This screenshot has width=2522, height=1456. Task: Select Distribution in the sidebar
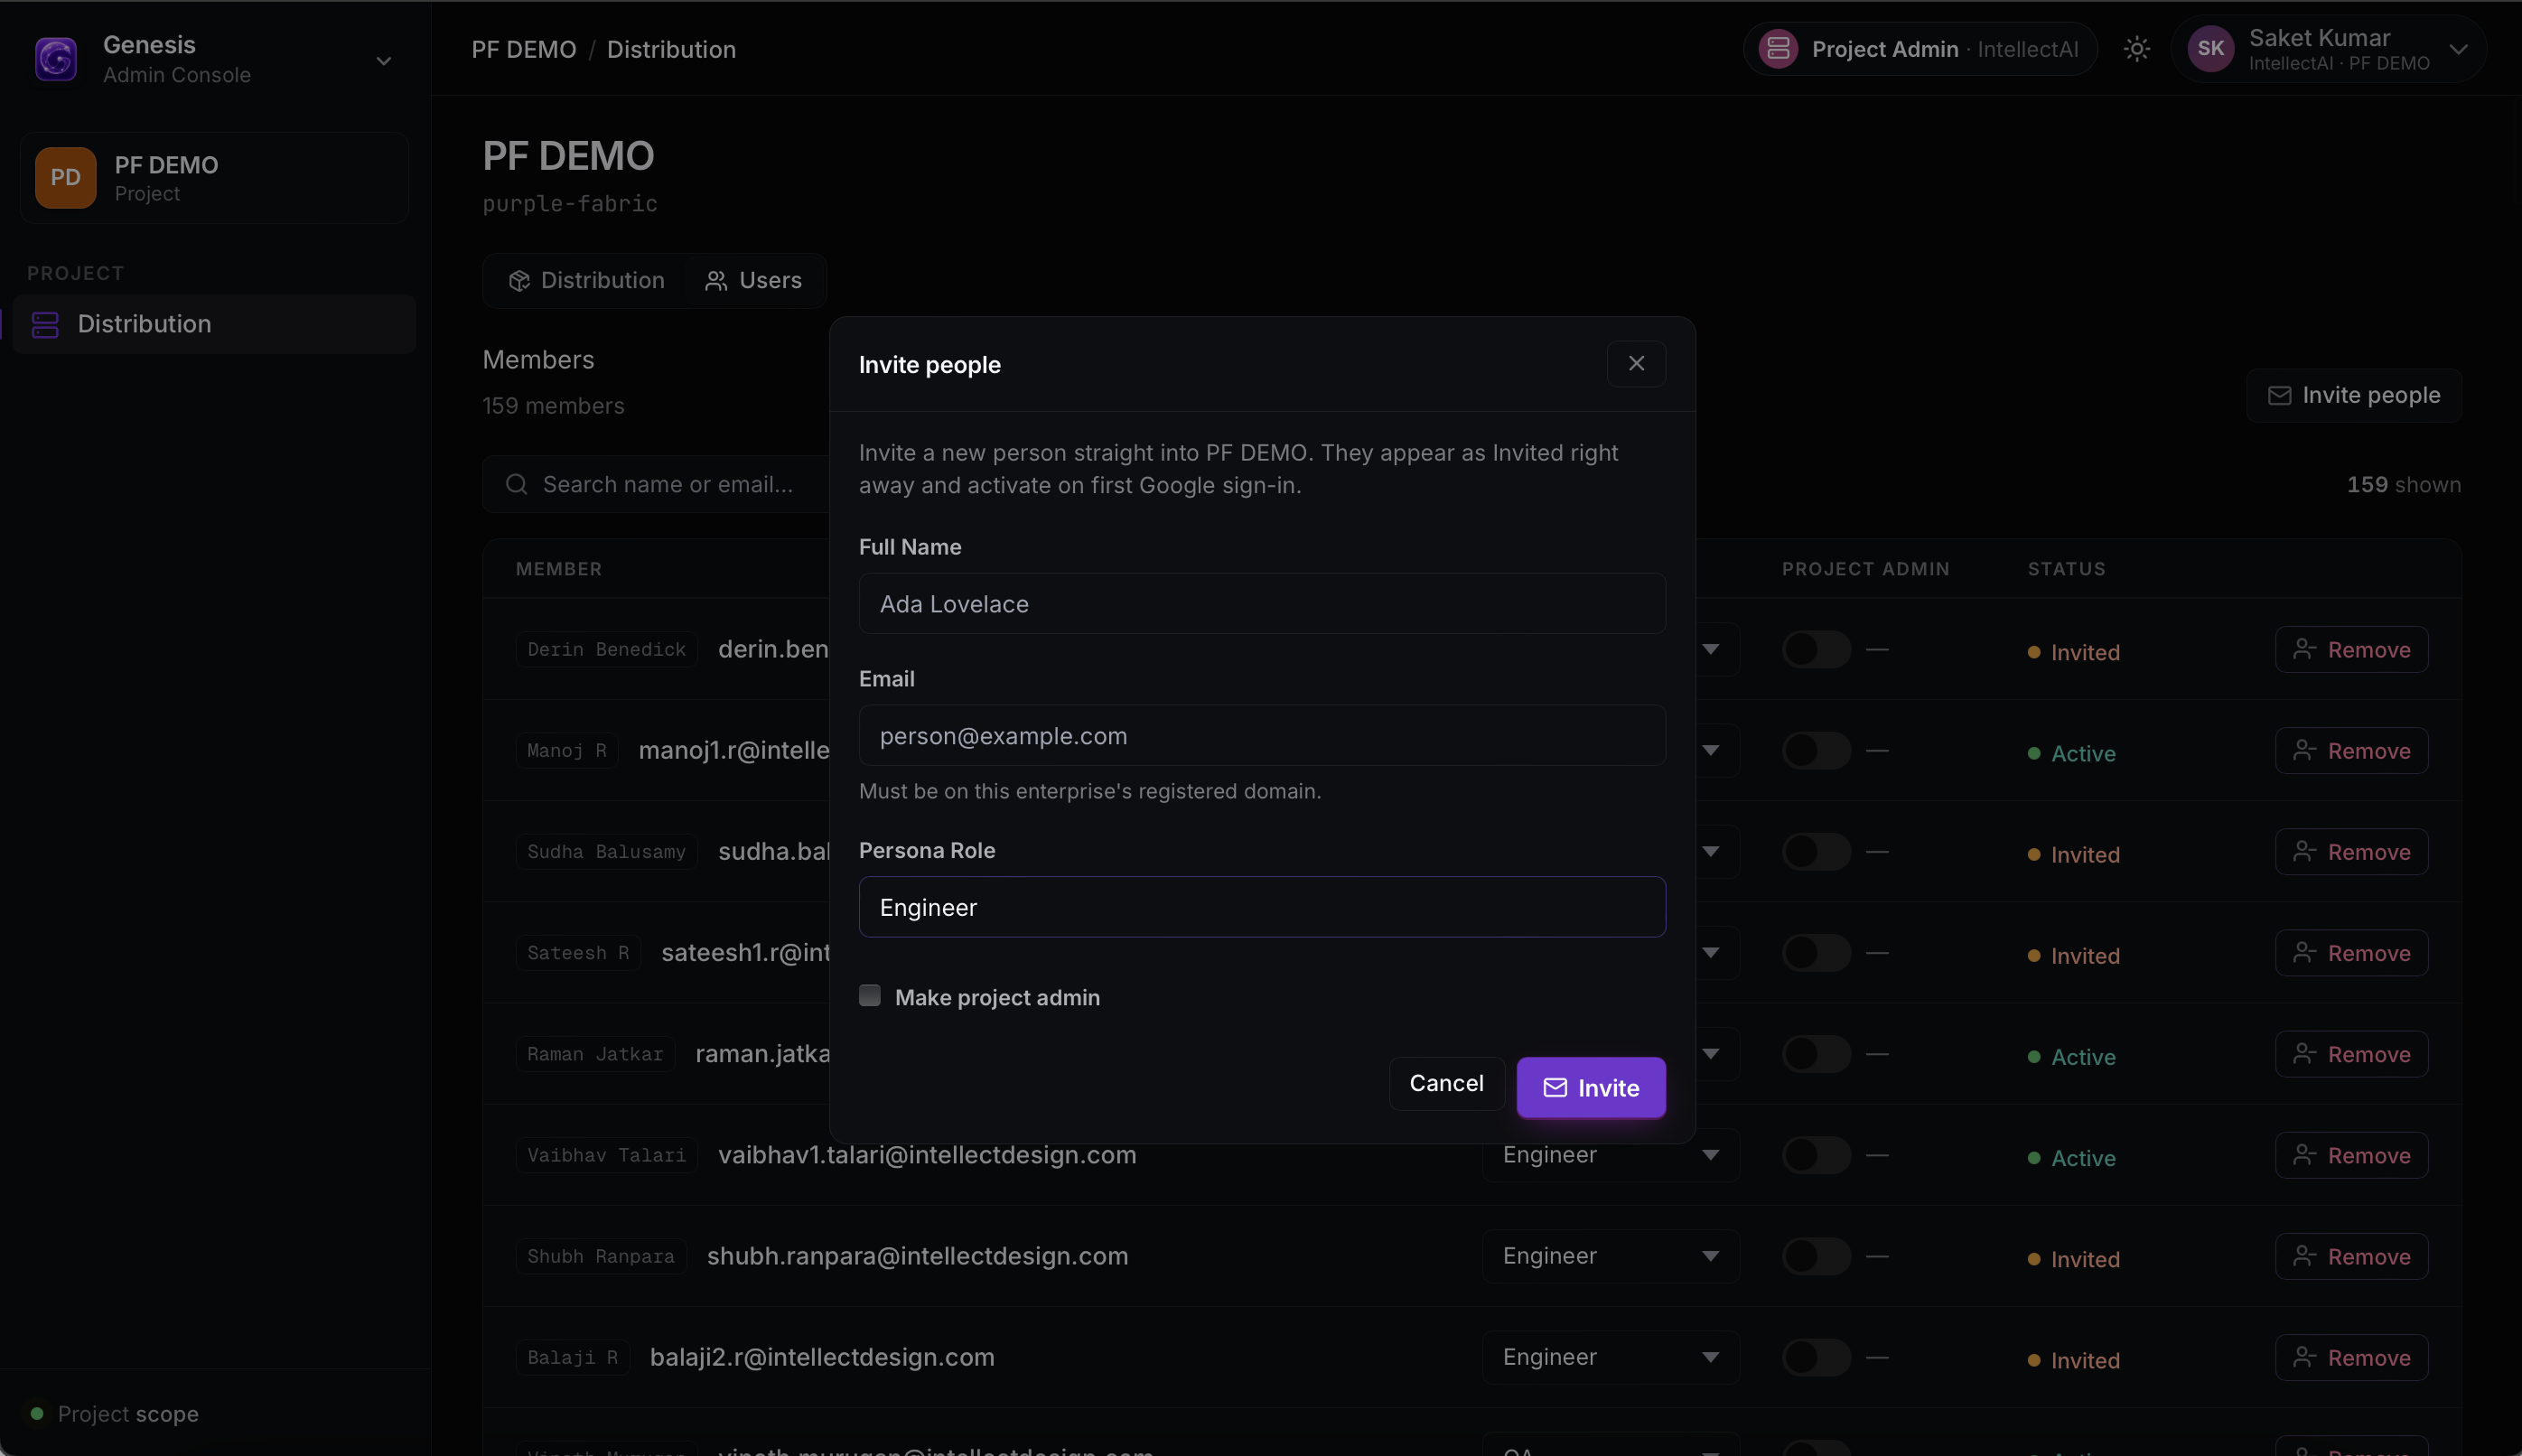tap(214, 324)
